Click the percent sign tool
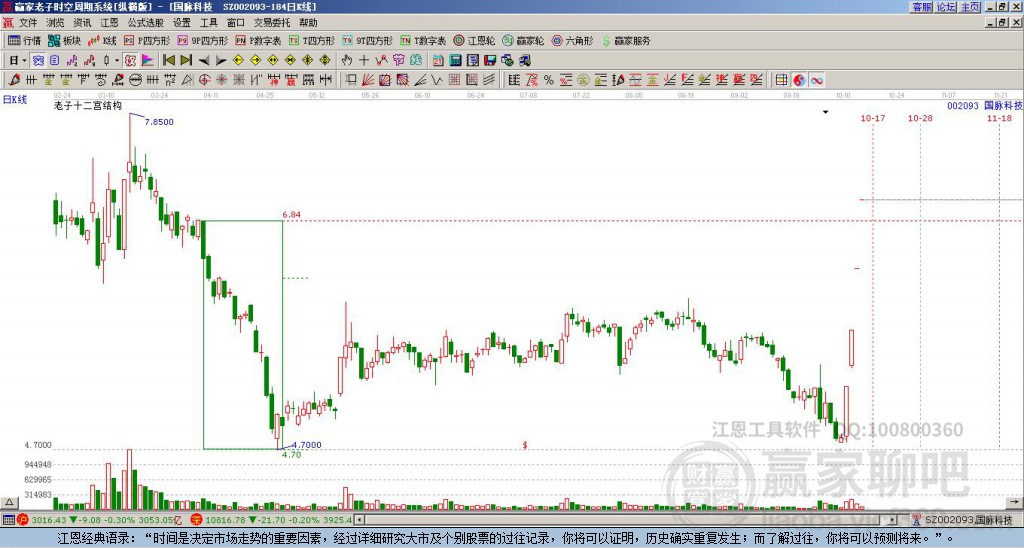Image resolution: width=1024 pixels, height=548 pixels. [549, 80]
